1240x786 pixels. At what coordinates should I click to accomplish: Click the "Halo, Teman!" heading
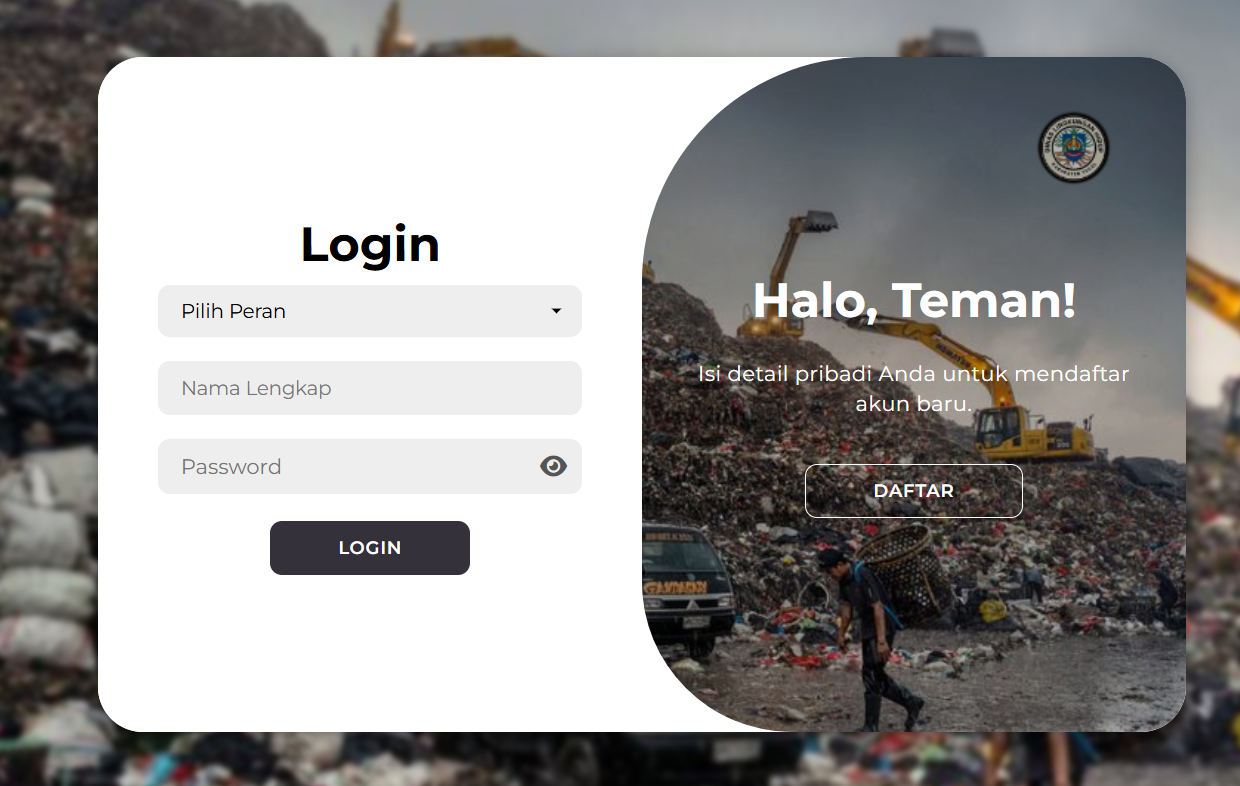[914, 300]
